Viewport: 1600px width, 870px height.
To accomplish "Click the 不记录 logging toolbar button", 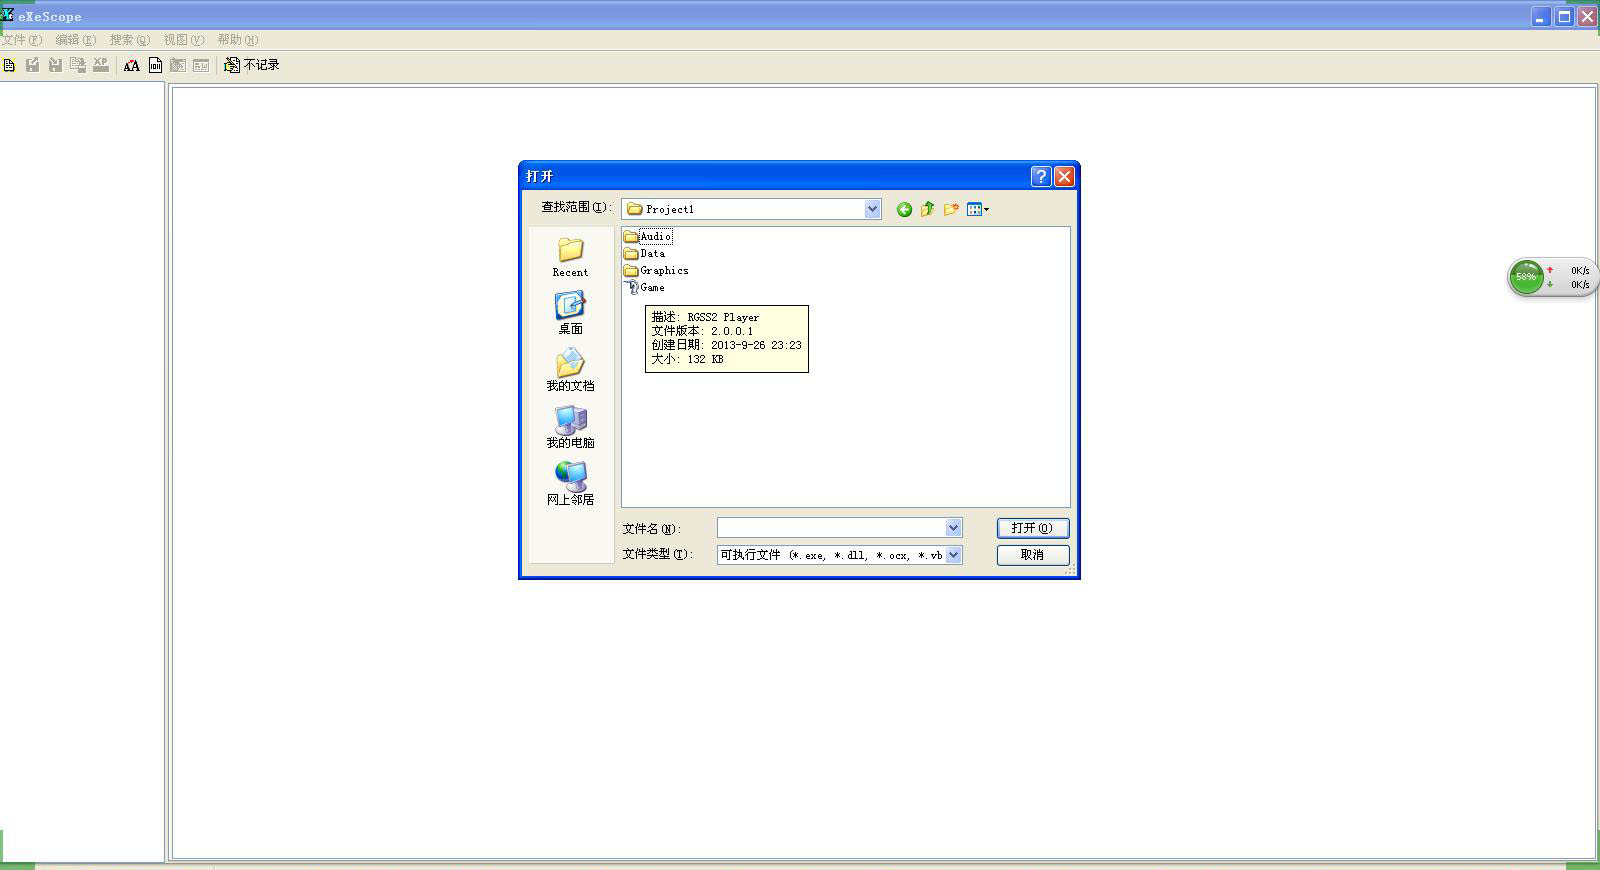I will (x=251, y=65).
